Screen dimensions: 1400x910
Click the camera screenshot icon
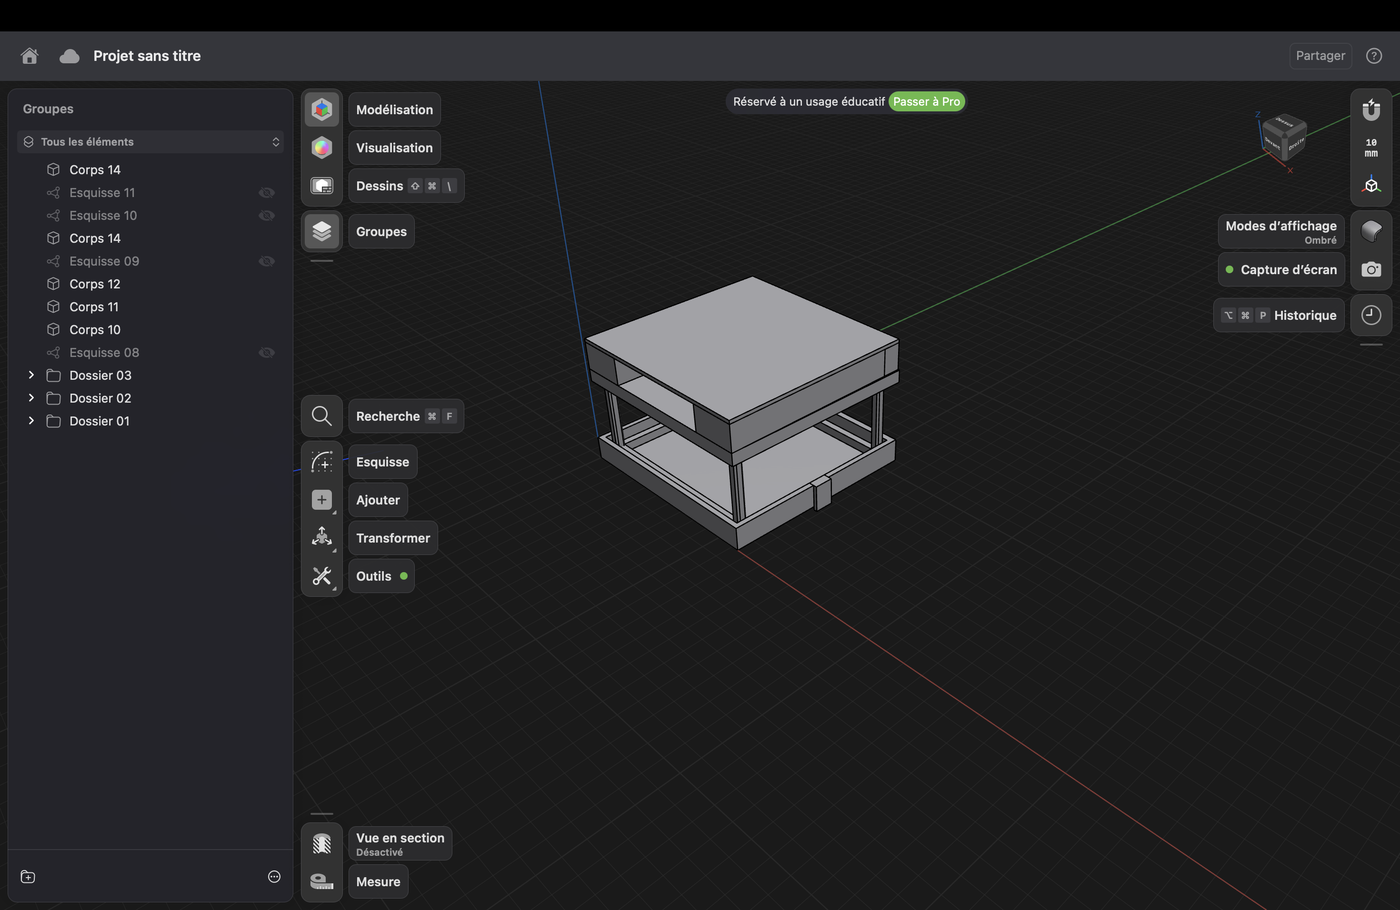coord(1371,269)
